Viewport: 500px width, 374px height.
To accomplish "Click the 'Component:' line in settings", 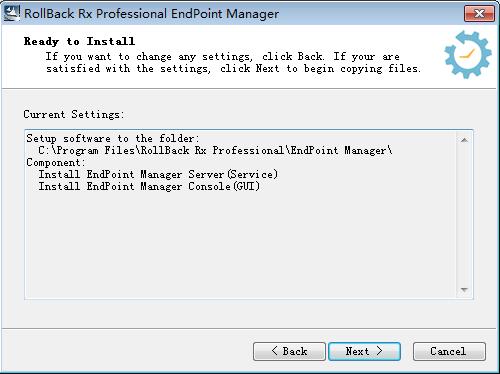I will (56, 162).
